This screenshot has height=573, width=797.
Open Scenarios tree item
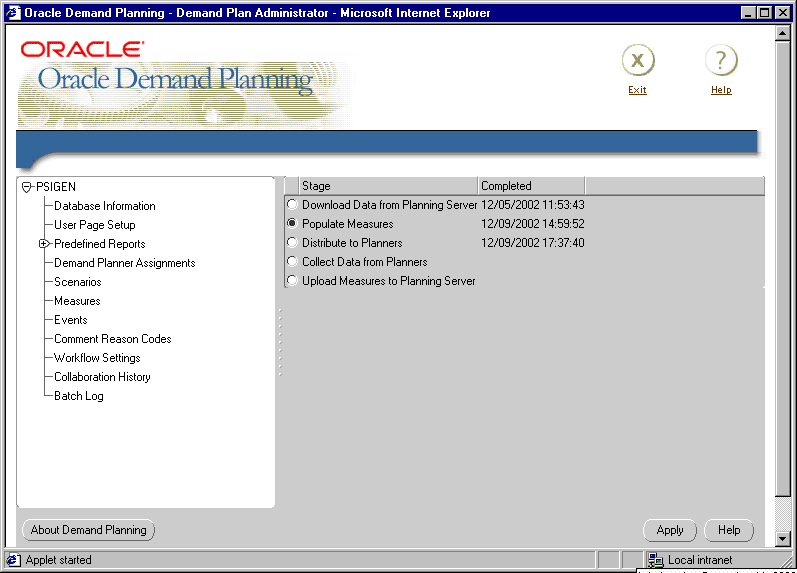[x=78, y=282]
